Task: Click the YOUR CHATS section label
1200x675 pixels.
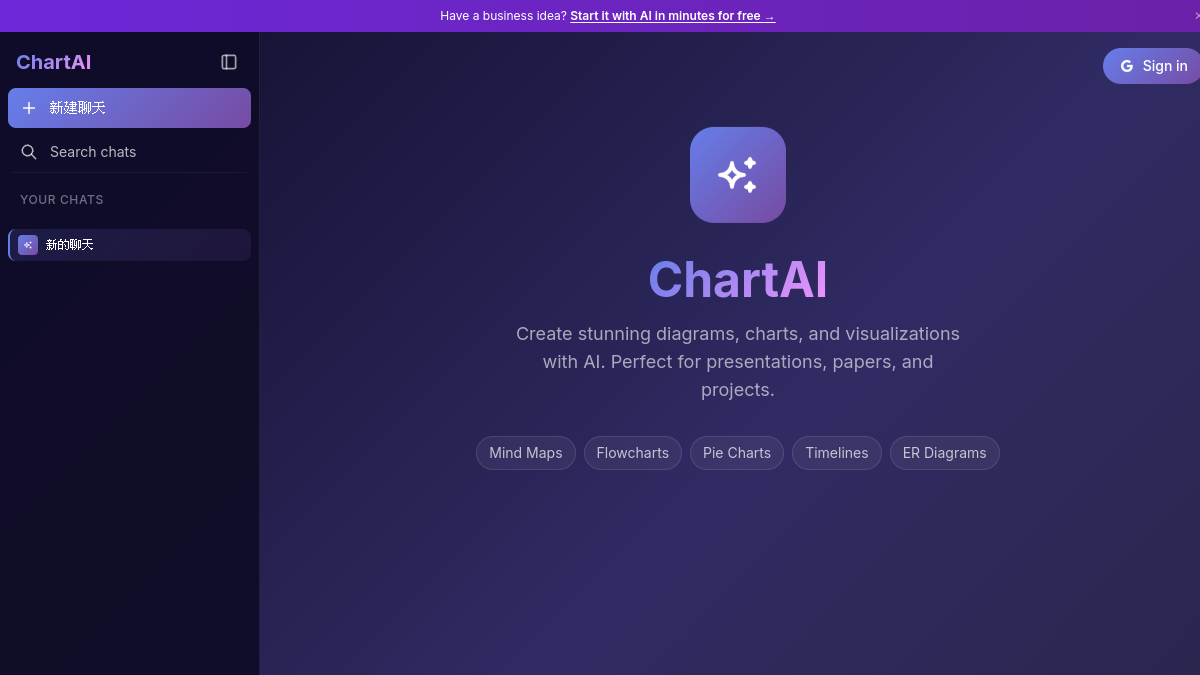Action: point(62,200)
